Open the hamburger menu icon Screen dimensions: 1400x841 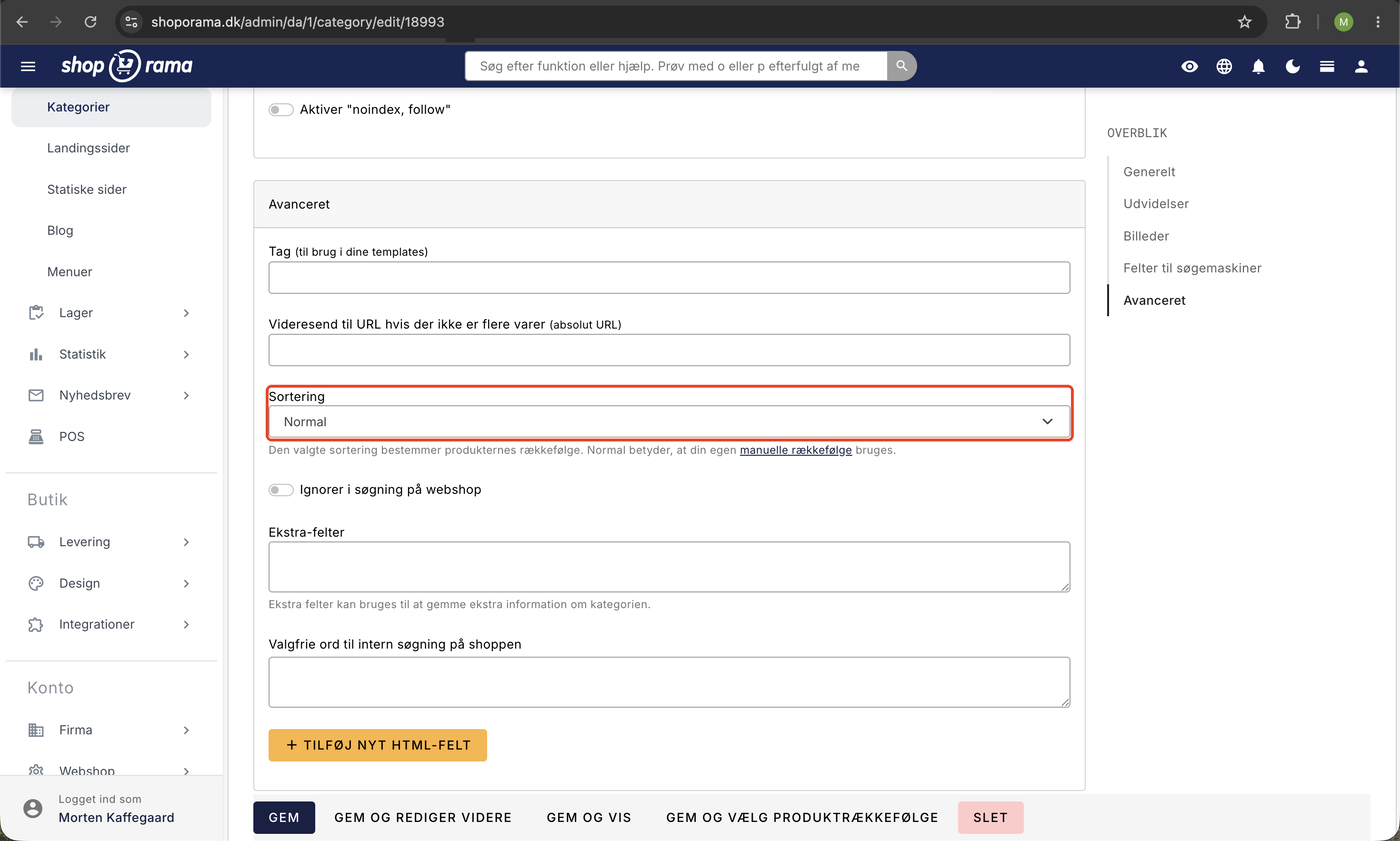(28, 66)
